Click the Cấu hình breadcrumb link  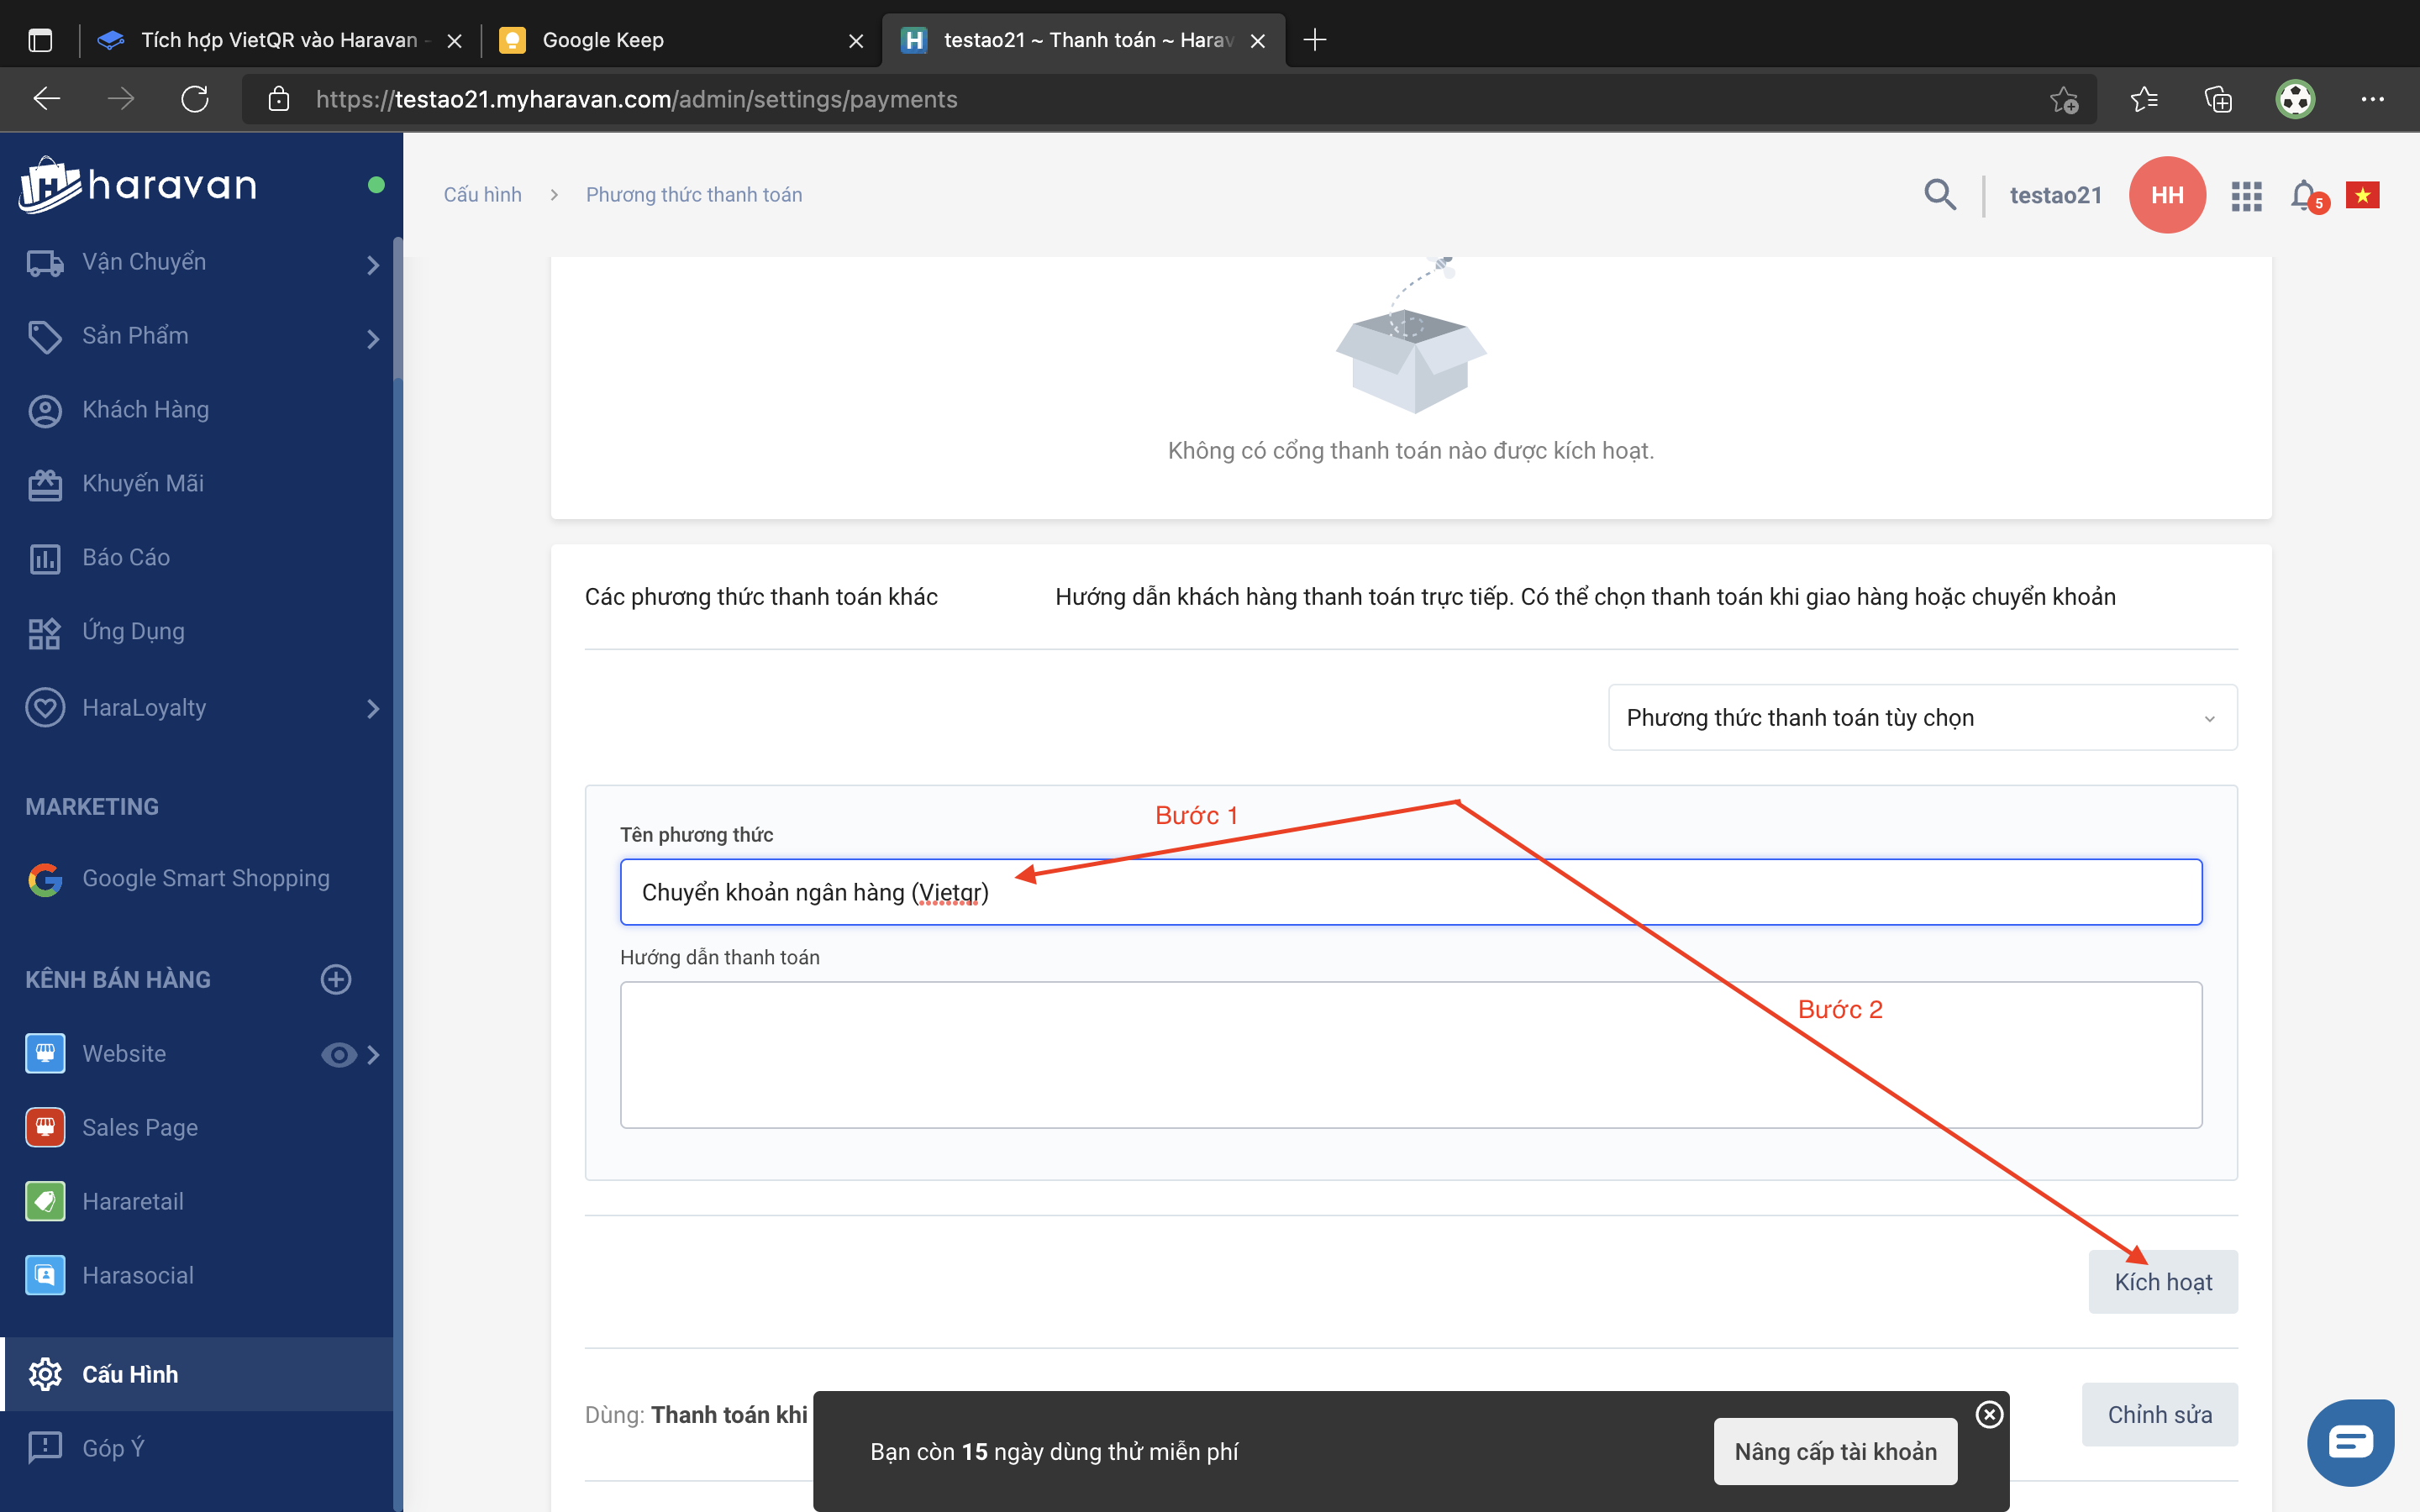(483, 195)
